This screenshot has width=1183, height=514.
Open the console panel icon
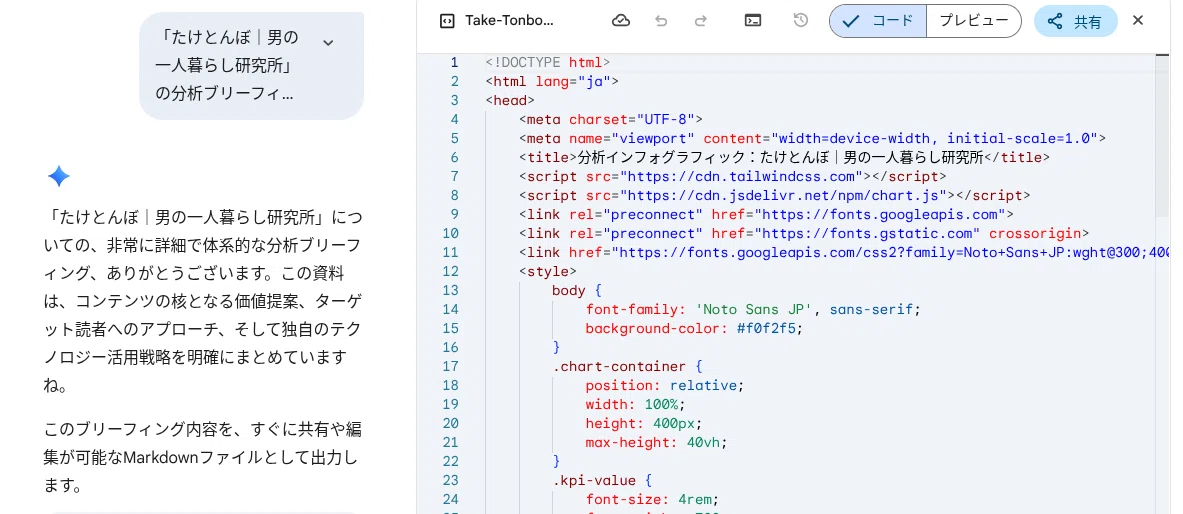coord(752,20)
